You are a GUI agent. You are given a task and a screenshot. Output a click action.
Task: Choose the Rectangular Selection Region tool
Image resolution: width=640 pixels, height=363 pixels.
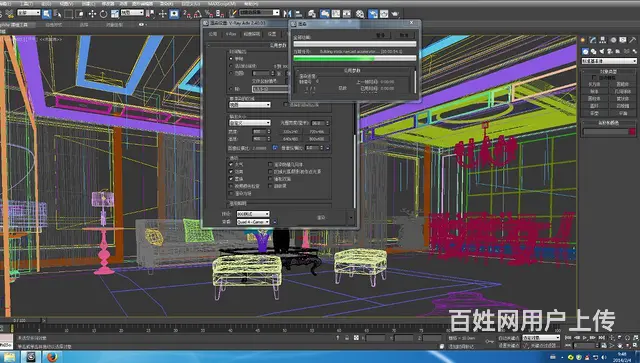click(69, 14)
